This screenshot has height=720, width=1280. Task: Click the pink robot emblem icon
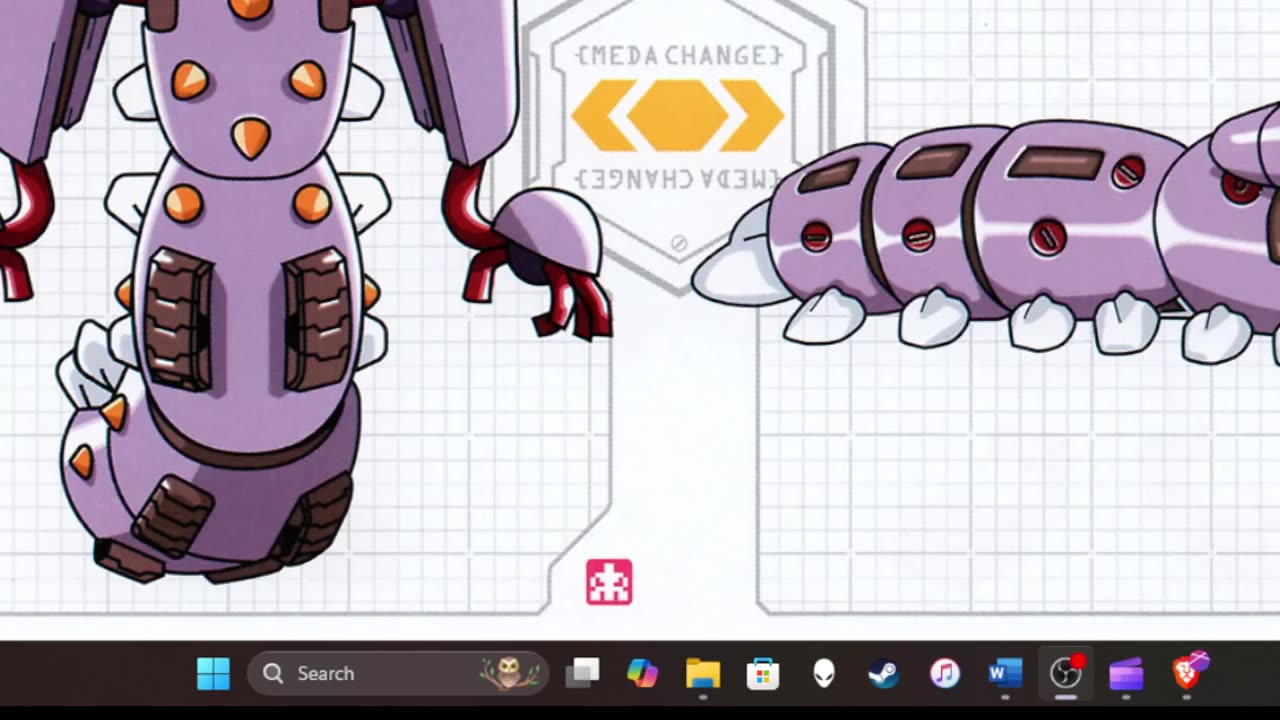pyautogui.click(x=609, y=582)
